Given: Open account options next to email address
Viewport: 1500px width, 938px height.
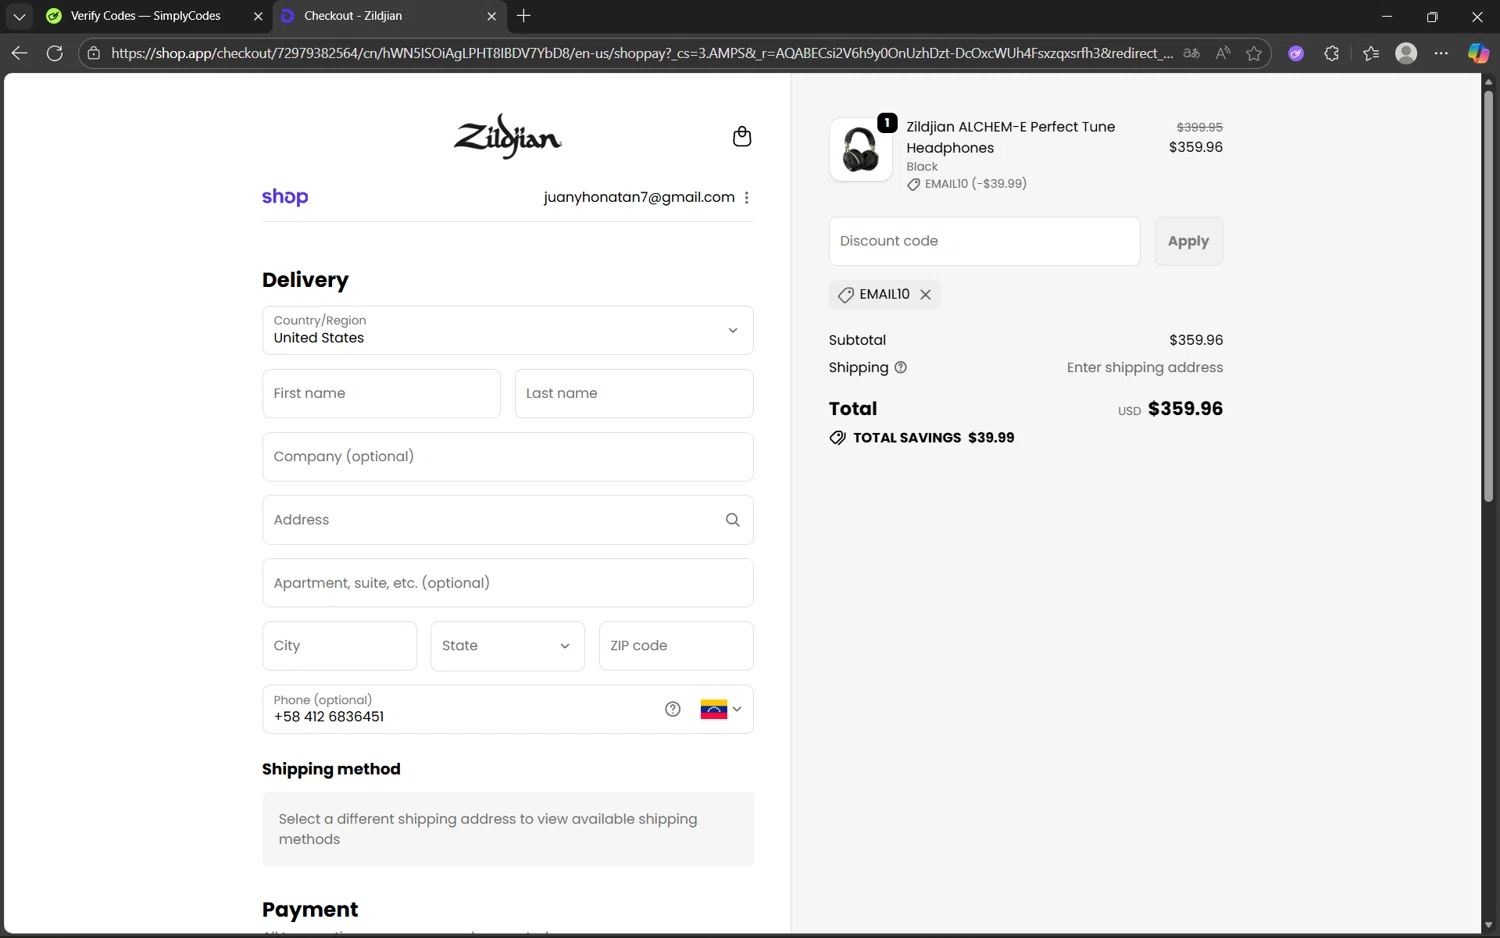Looking at the screenshot, I should pyautogui.click(x=746, y=198).
